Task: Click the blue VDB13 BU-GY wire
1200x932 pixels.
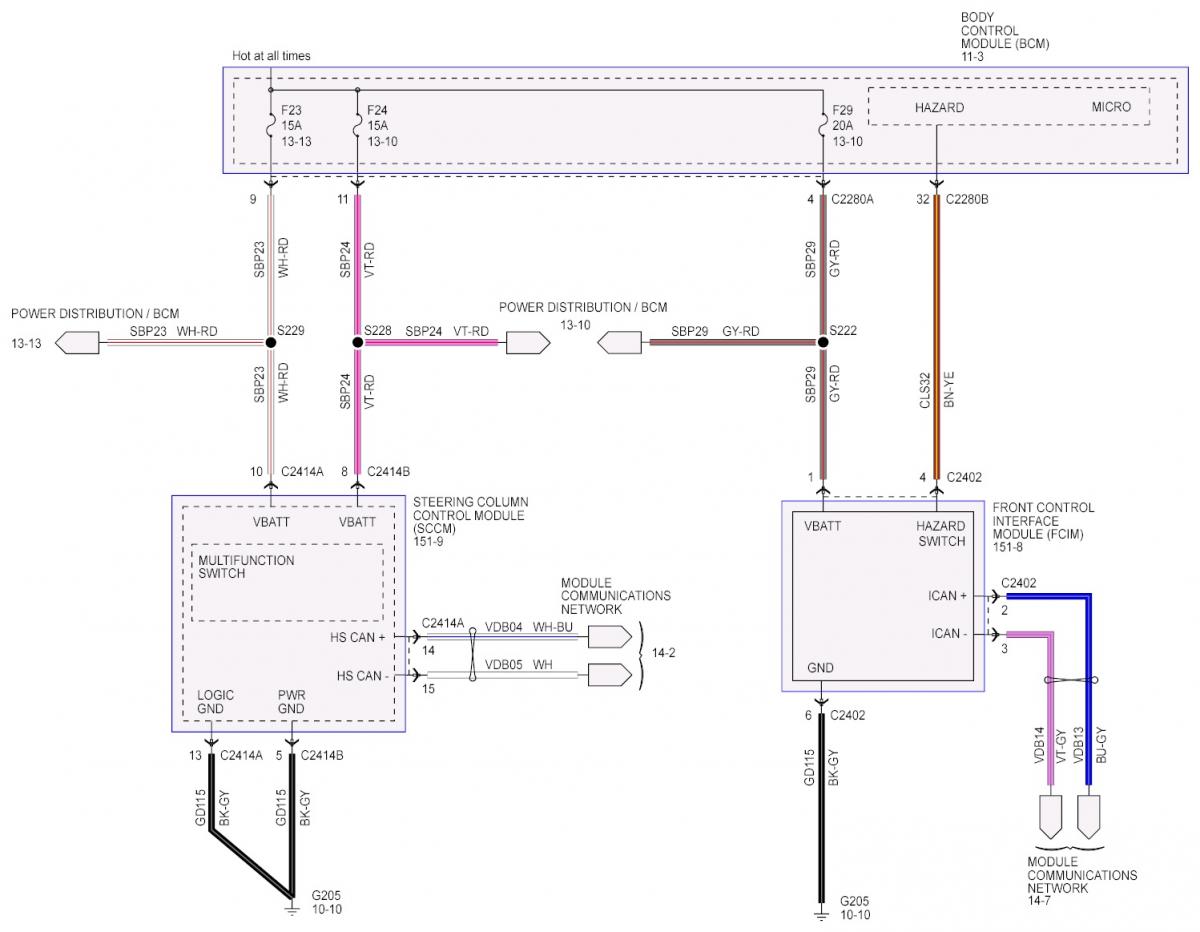Action: tap(1089, 690)
